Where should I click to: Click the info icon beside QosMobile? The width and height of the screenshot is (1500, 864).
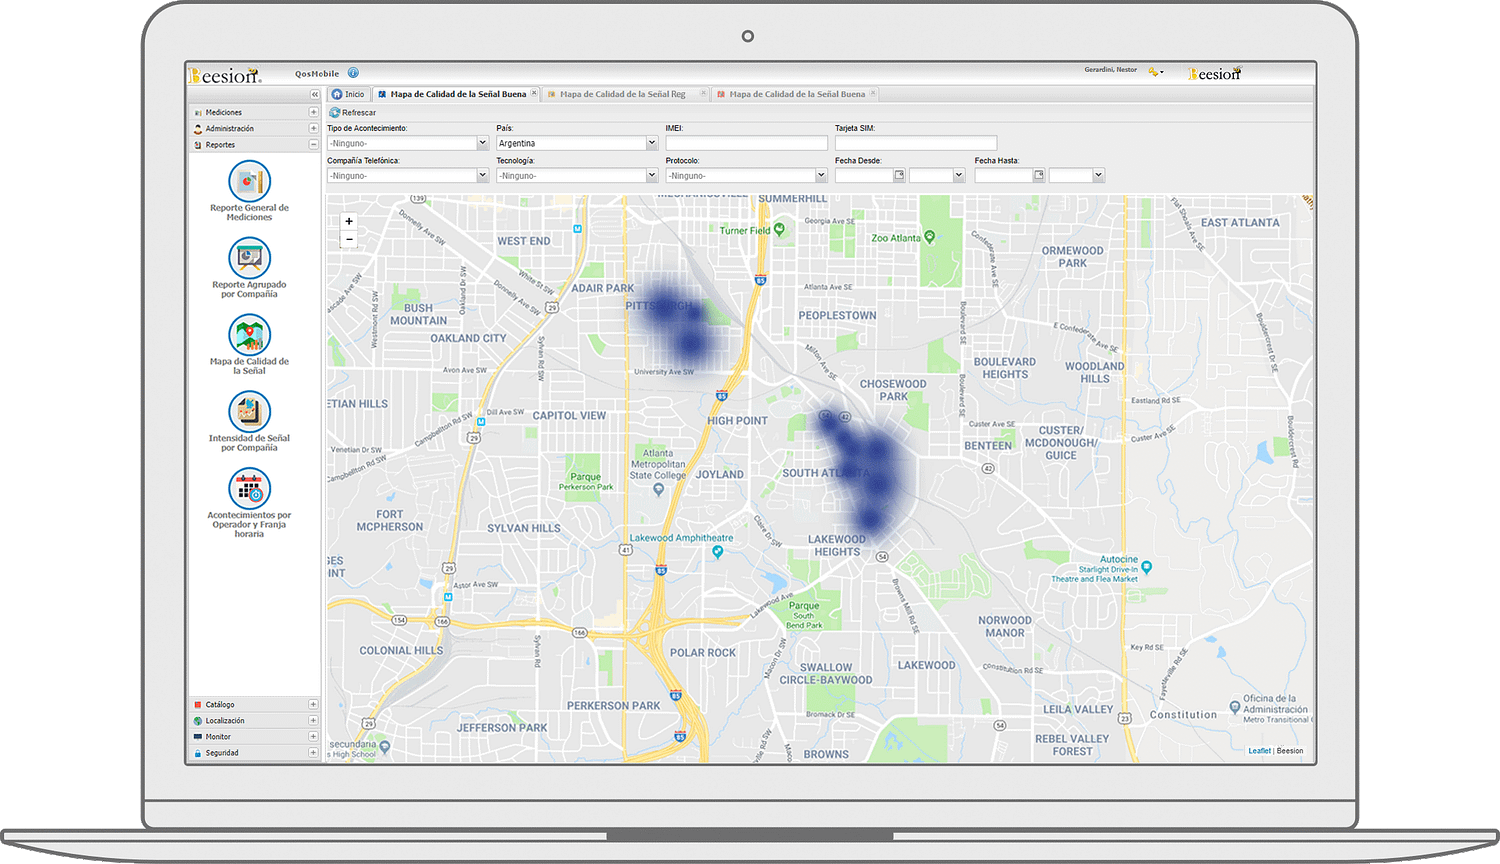(x=353, y=73)
